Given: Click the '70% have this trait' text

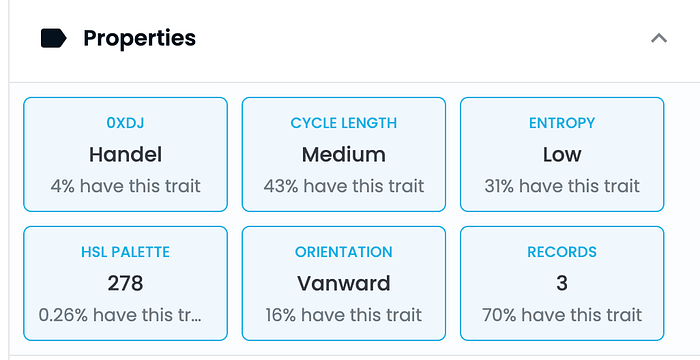Looking at the screenshot, I should 562,315.
